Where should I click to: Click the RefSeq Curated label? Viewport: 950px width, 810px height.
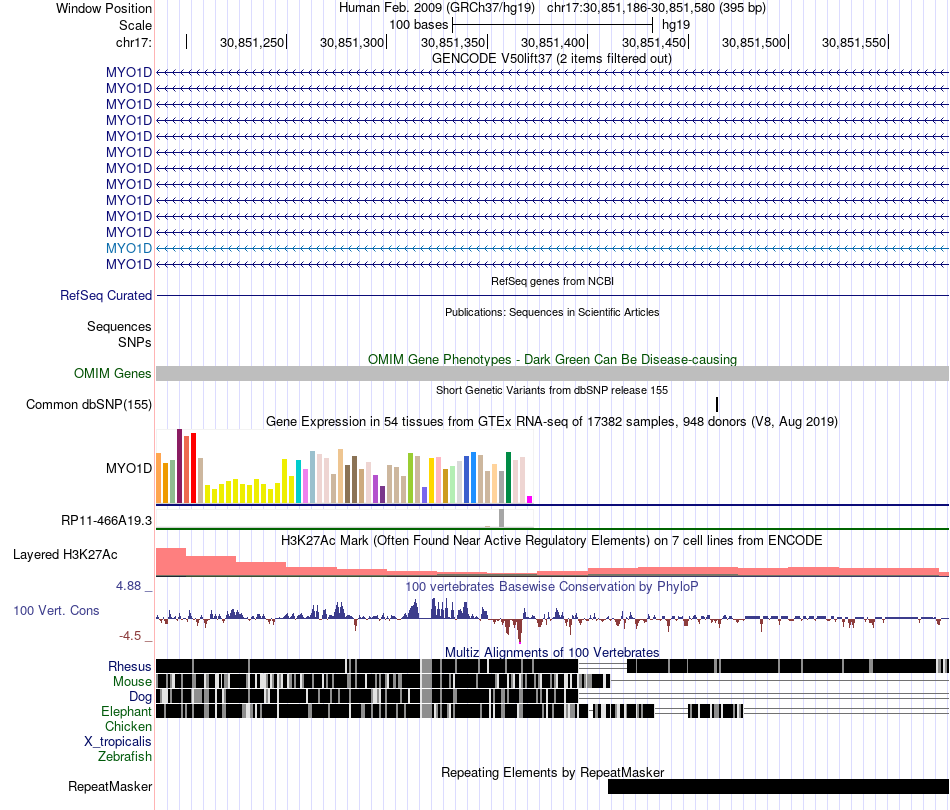coord(106,296)
